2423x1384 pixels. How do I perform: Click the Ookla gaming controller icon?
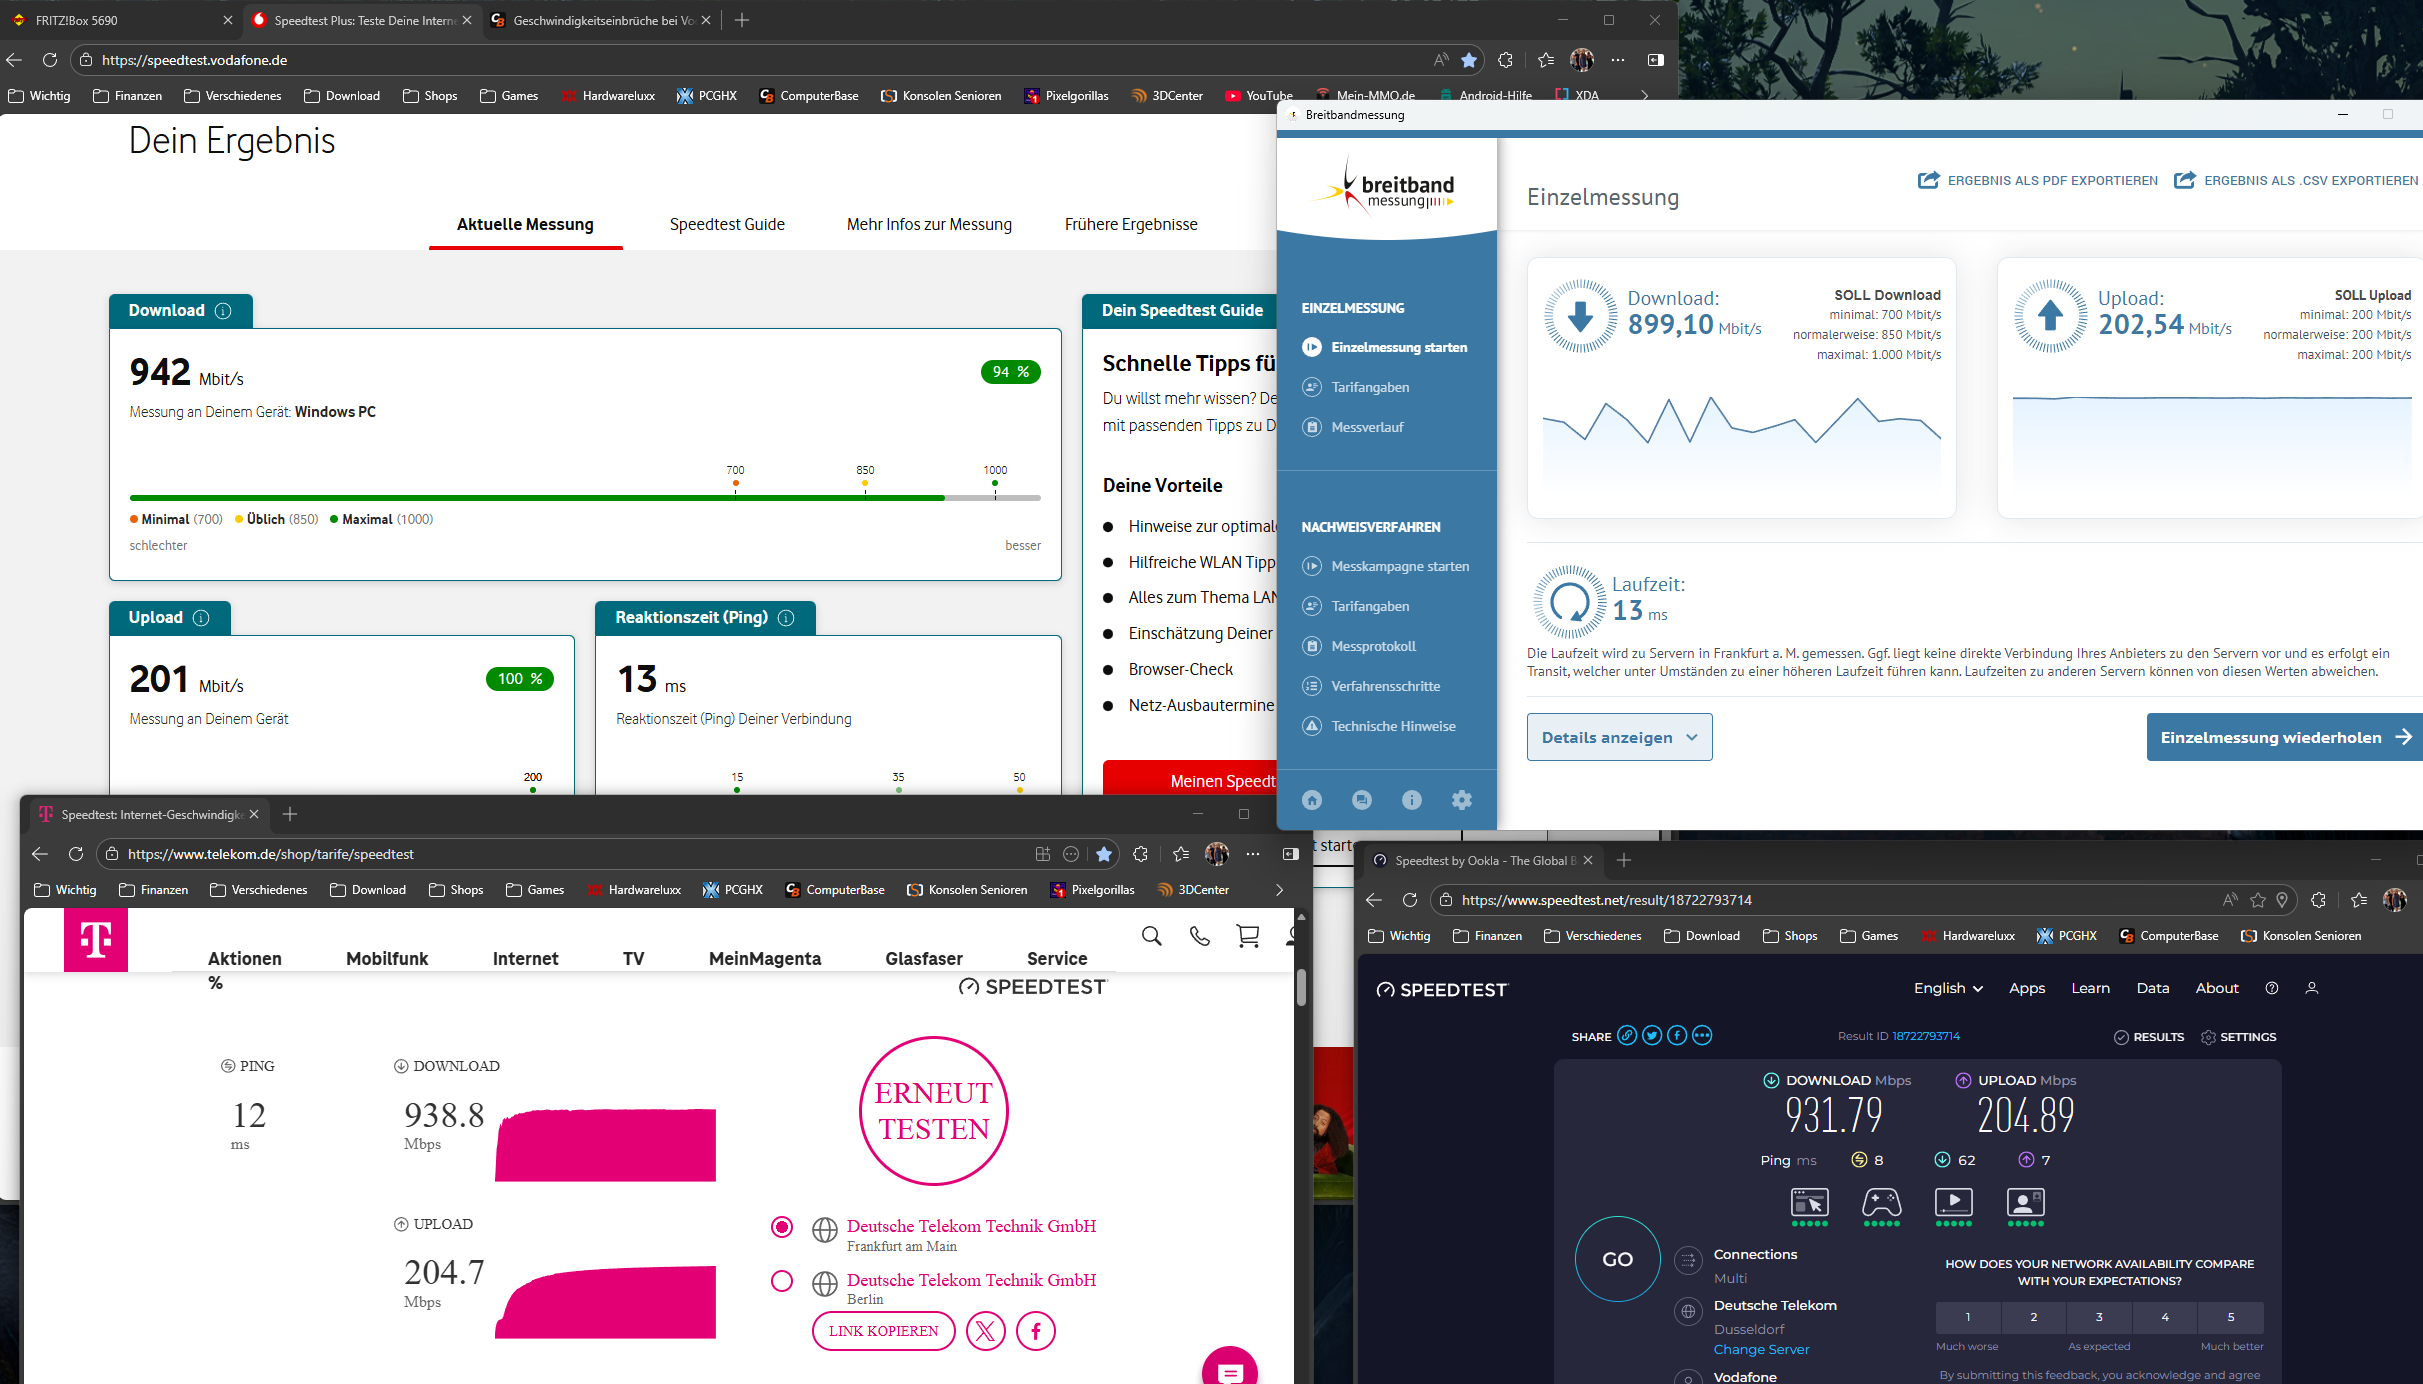(1881, 1202)
